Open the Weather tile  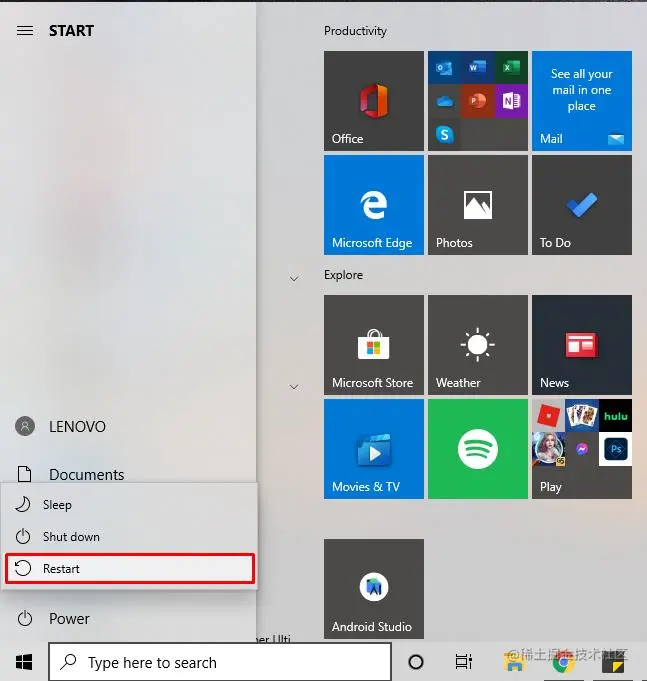pos(478,345)
